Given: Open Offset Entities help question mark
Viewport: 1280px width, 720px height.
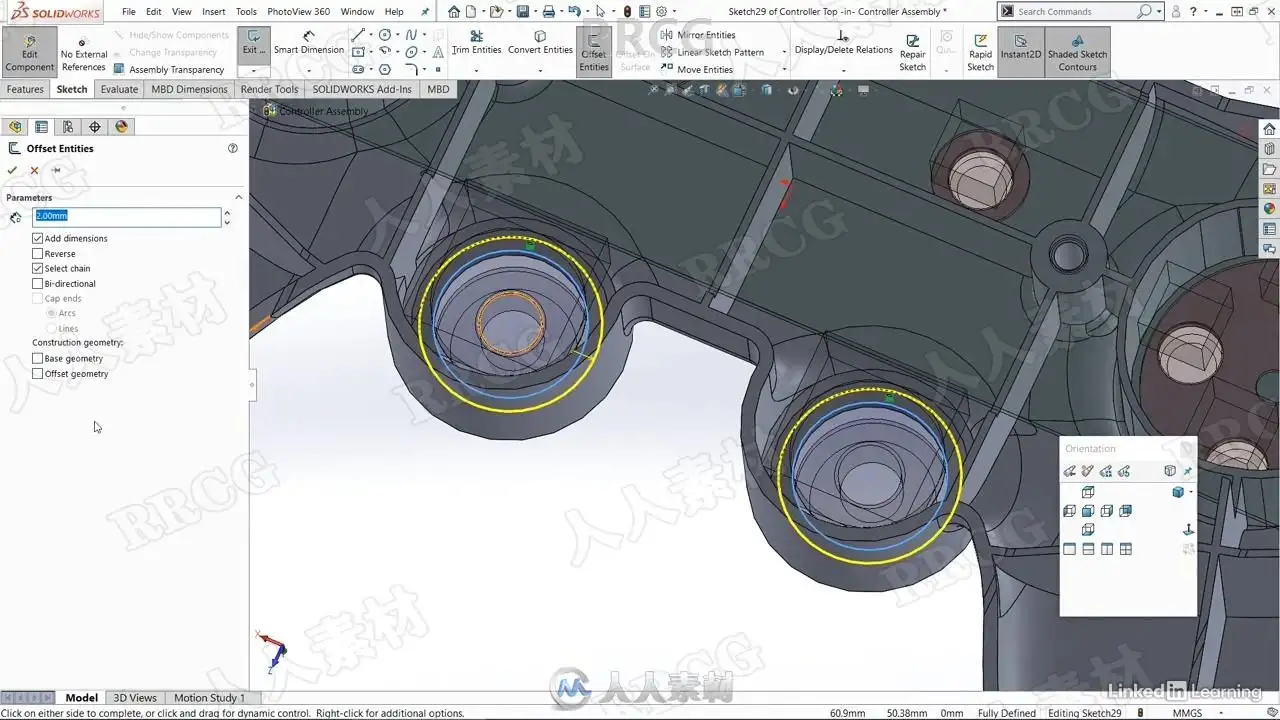Looking at the screenshot, I should (x=233, y=148).
